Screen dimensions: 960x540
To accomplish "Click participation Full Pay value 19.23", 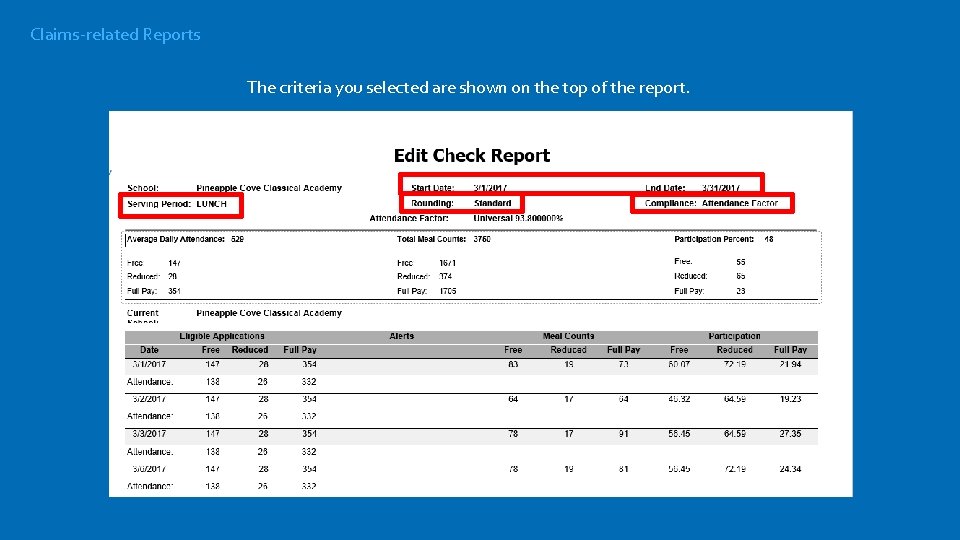I will [790, 399].
